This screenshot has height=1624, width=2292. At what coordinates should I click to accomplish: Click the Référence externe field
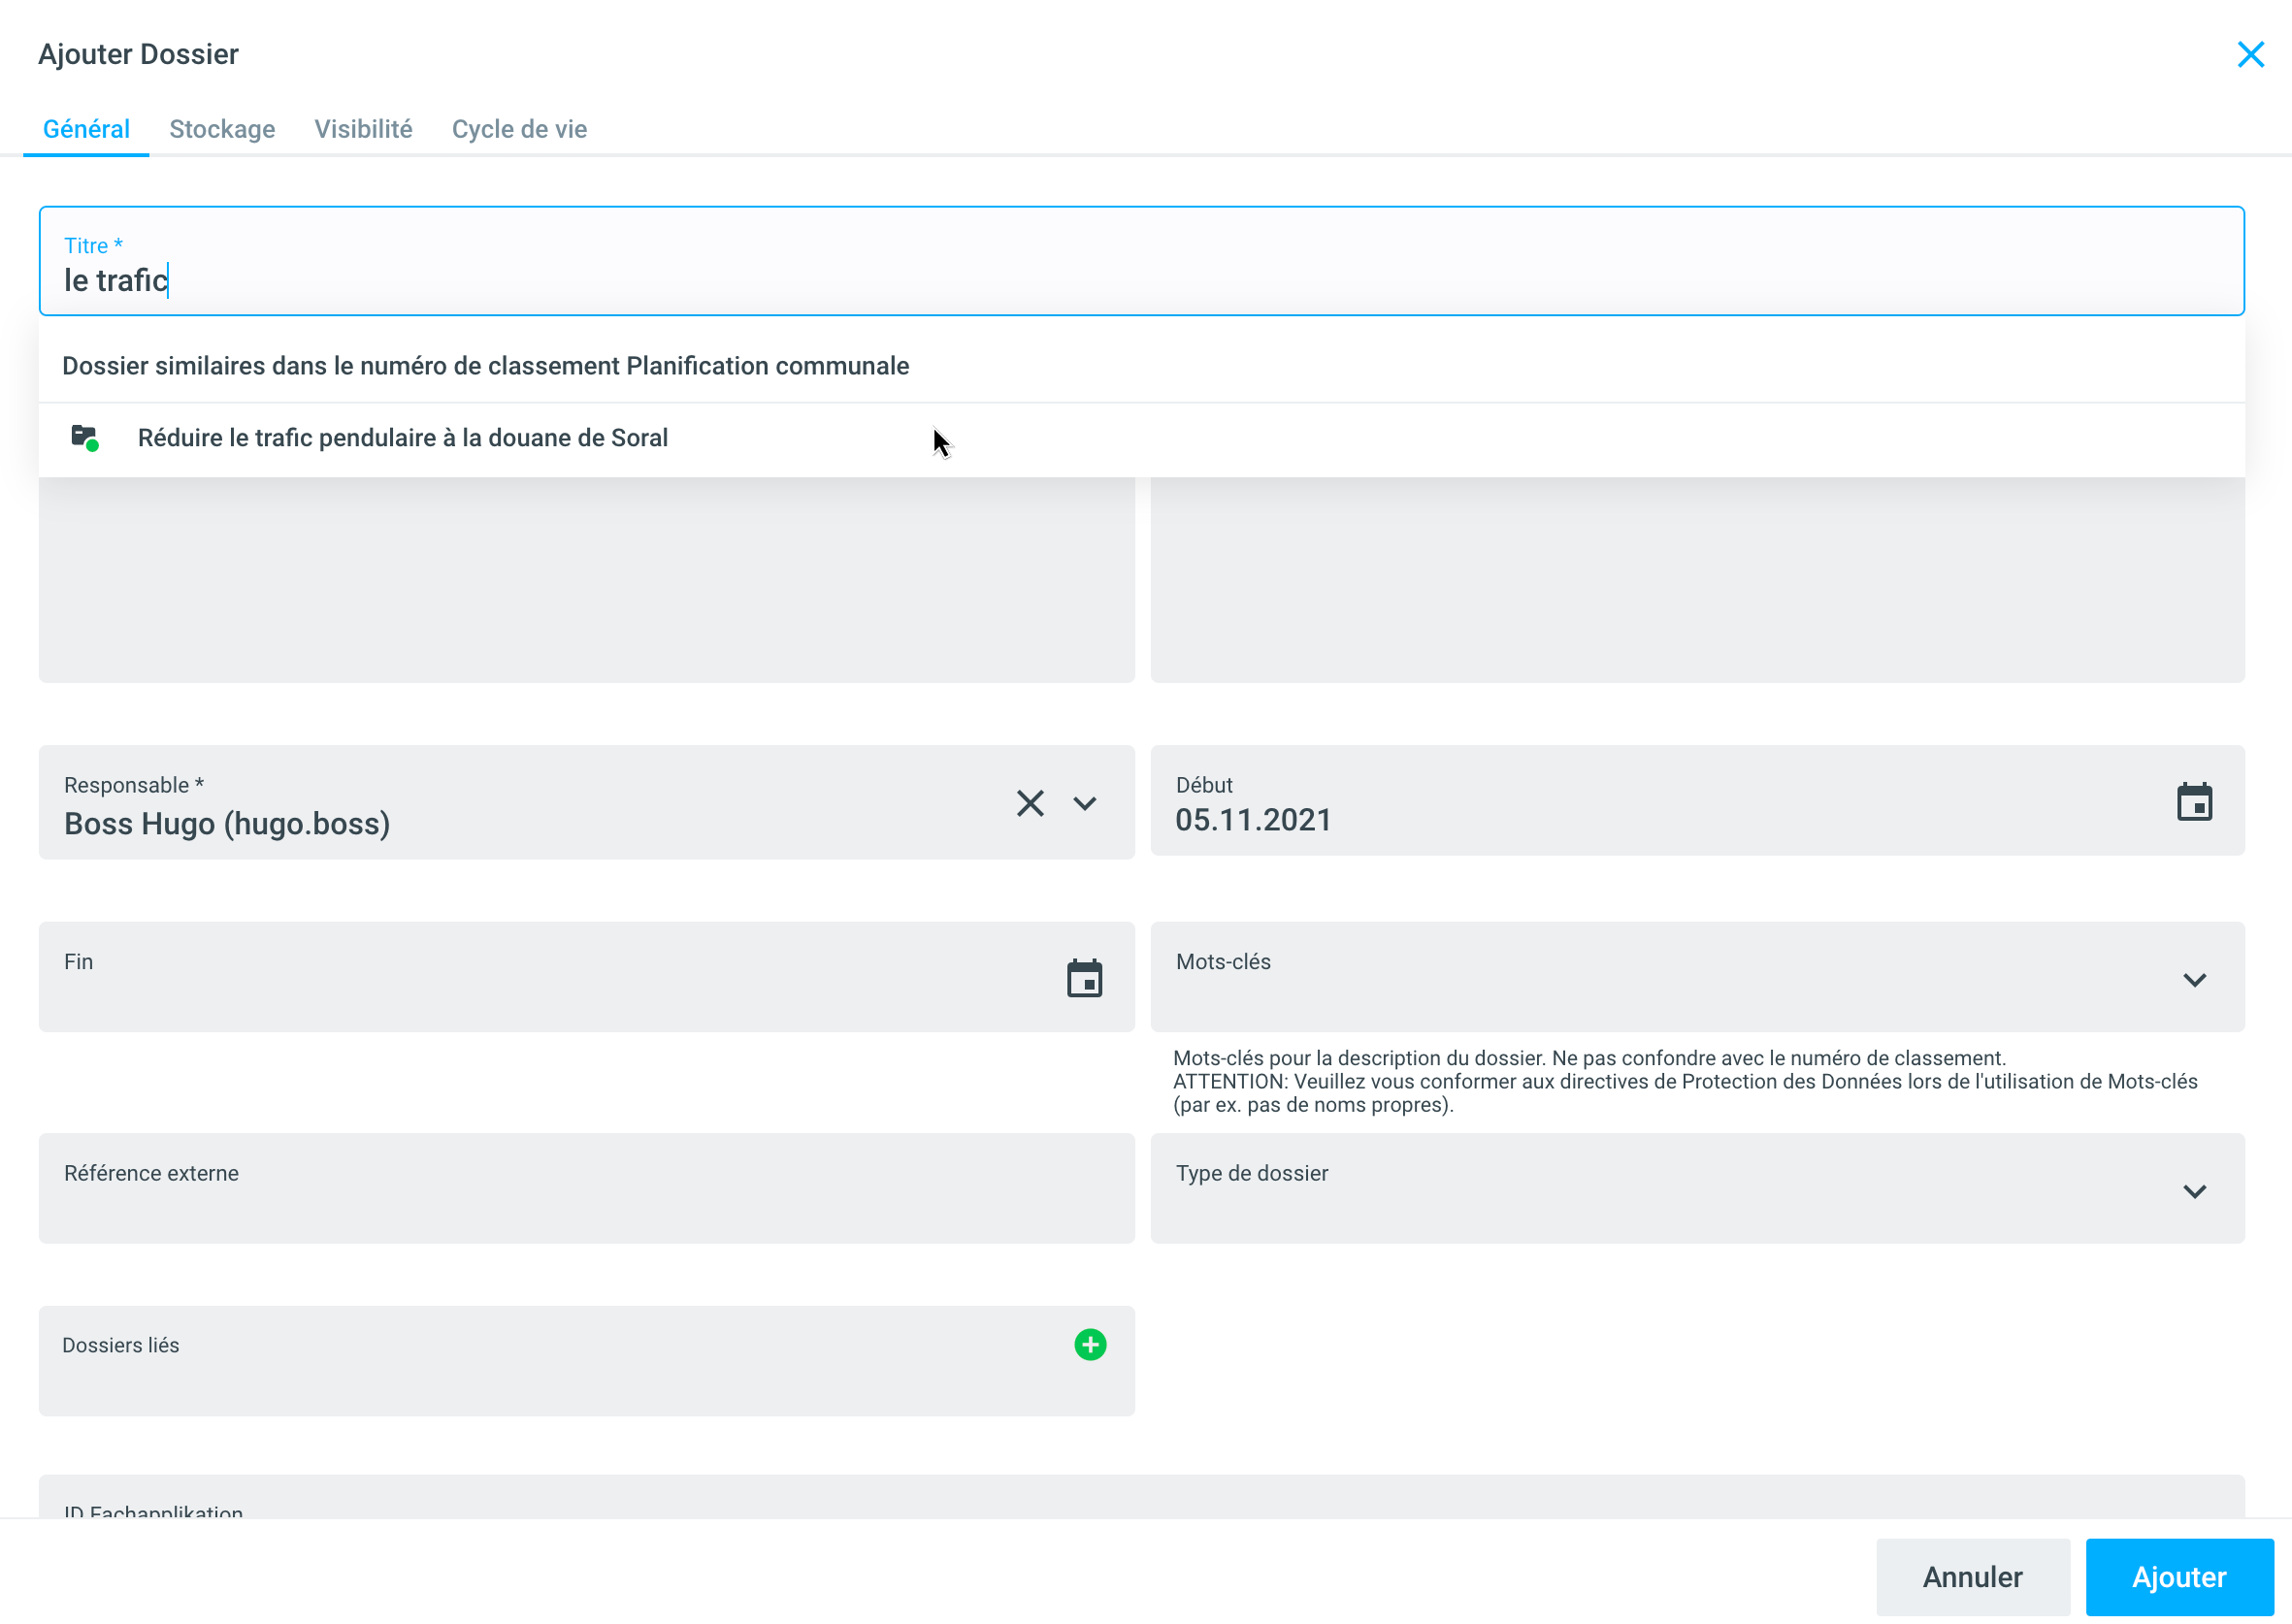586,1188
